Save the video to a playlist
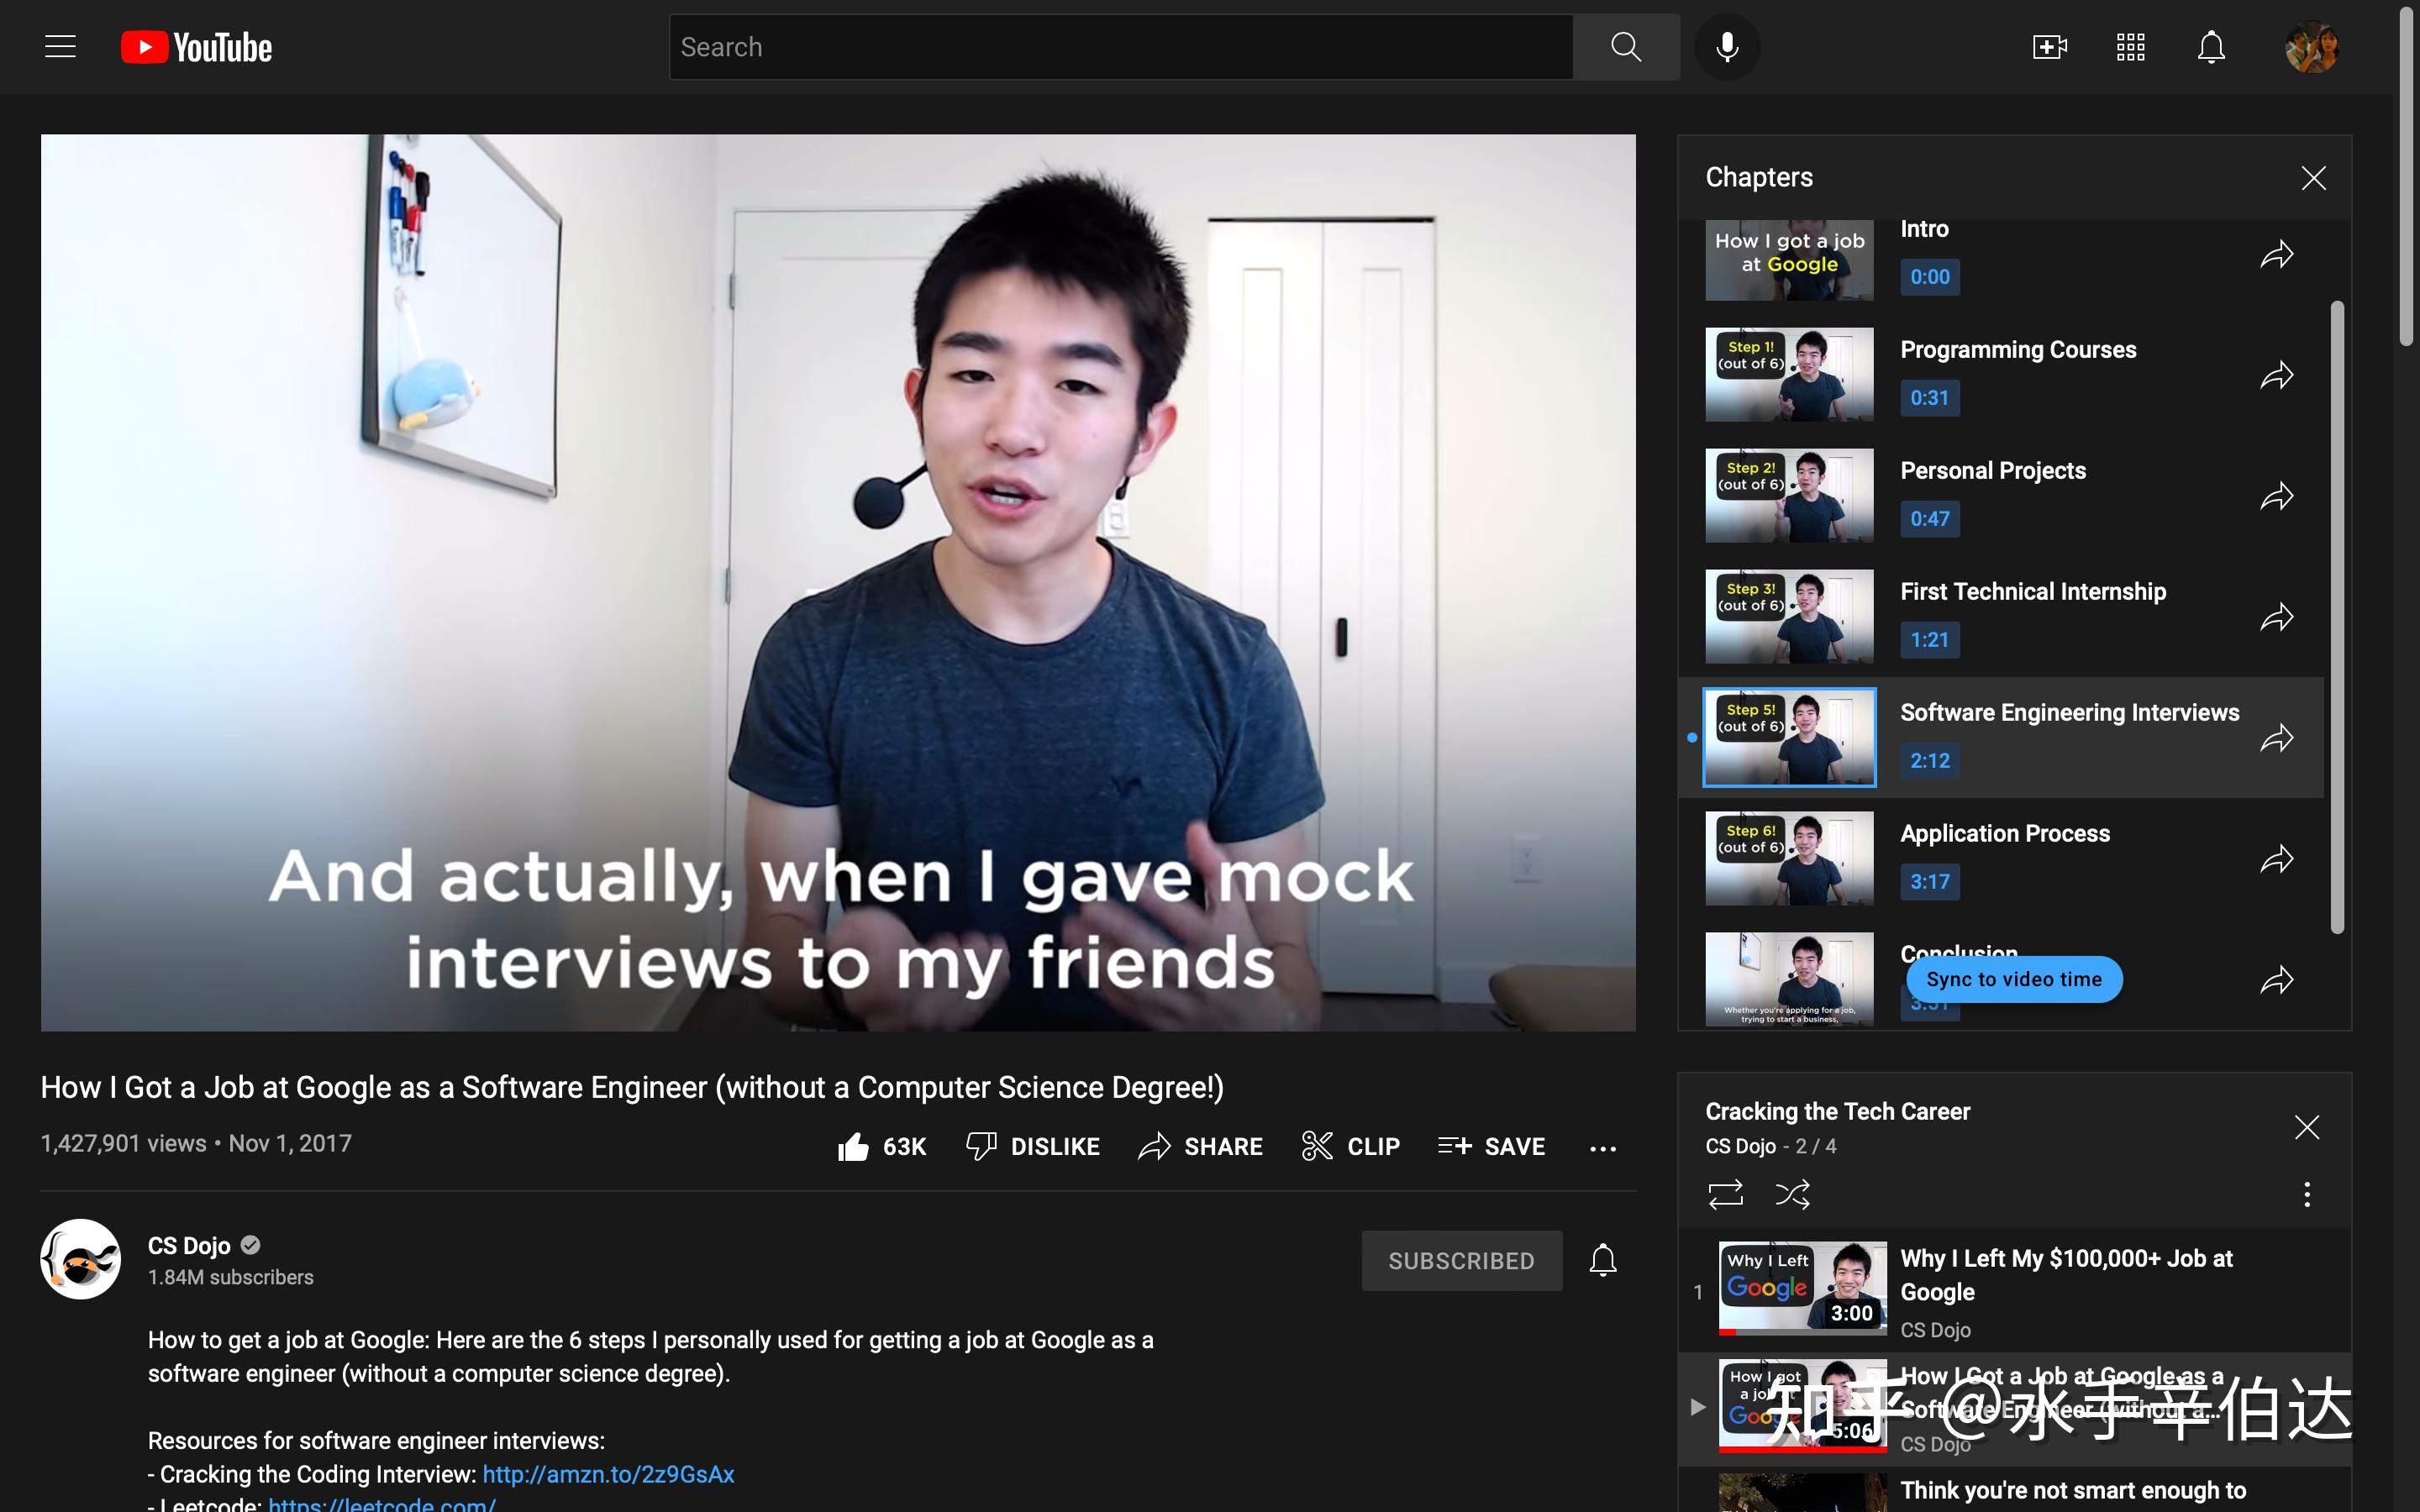The image size is (2420, 1512). (1491, 1146)
